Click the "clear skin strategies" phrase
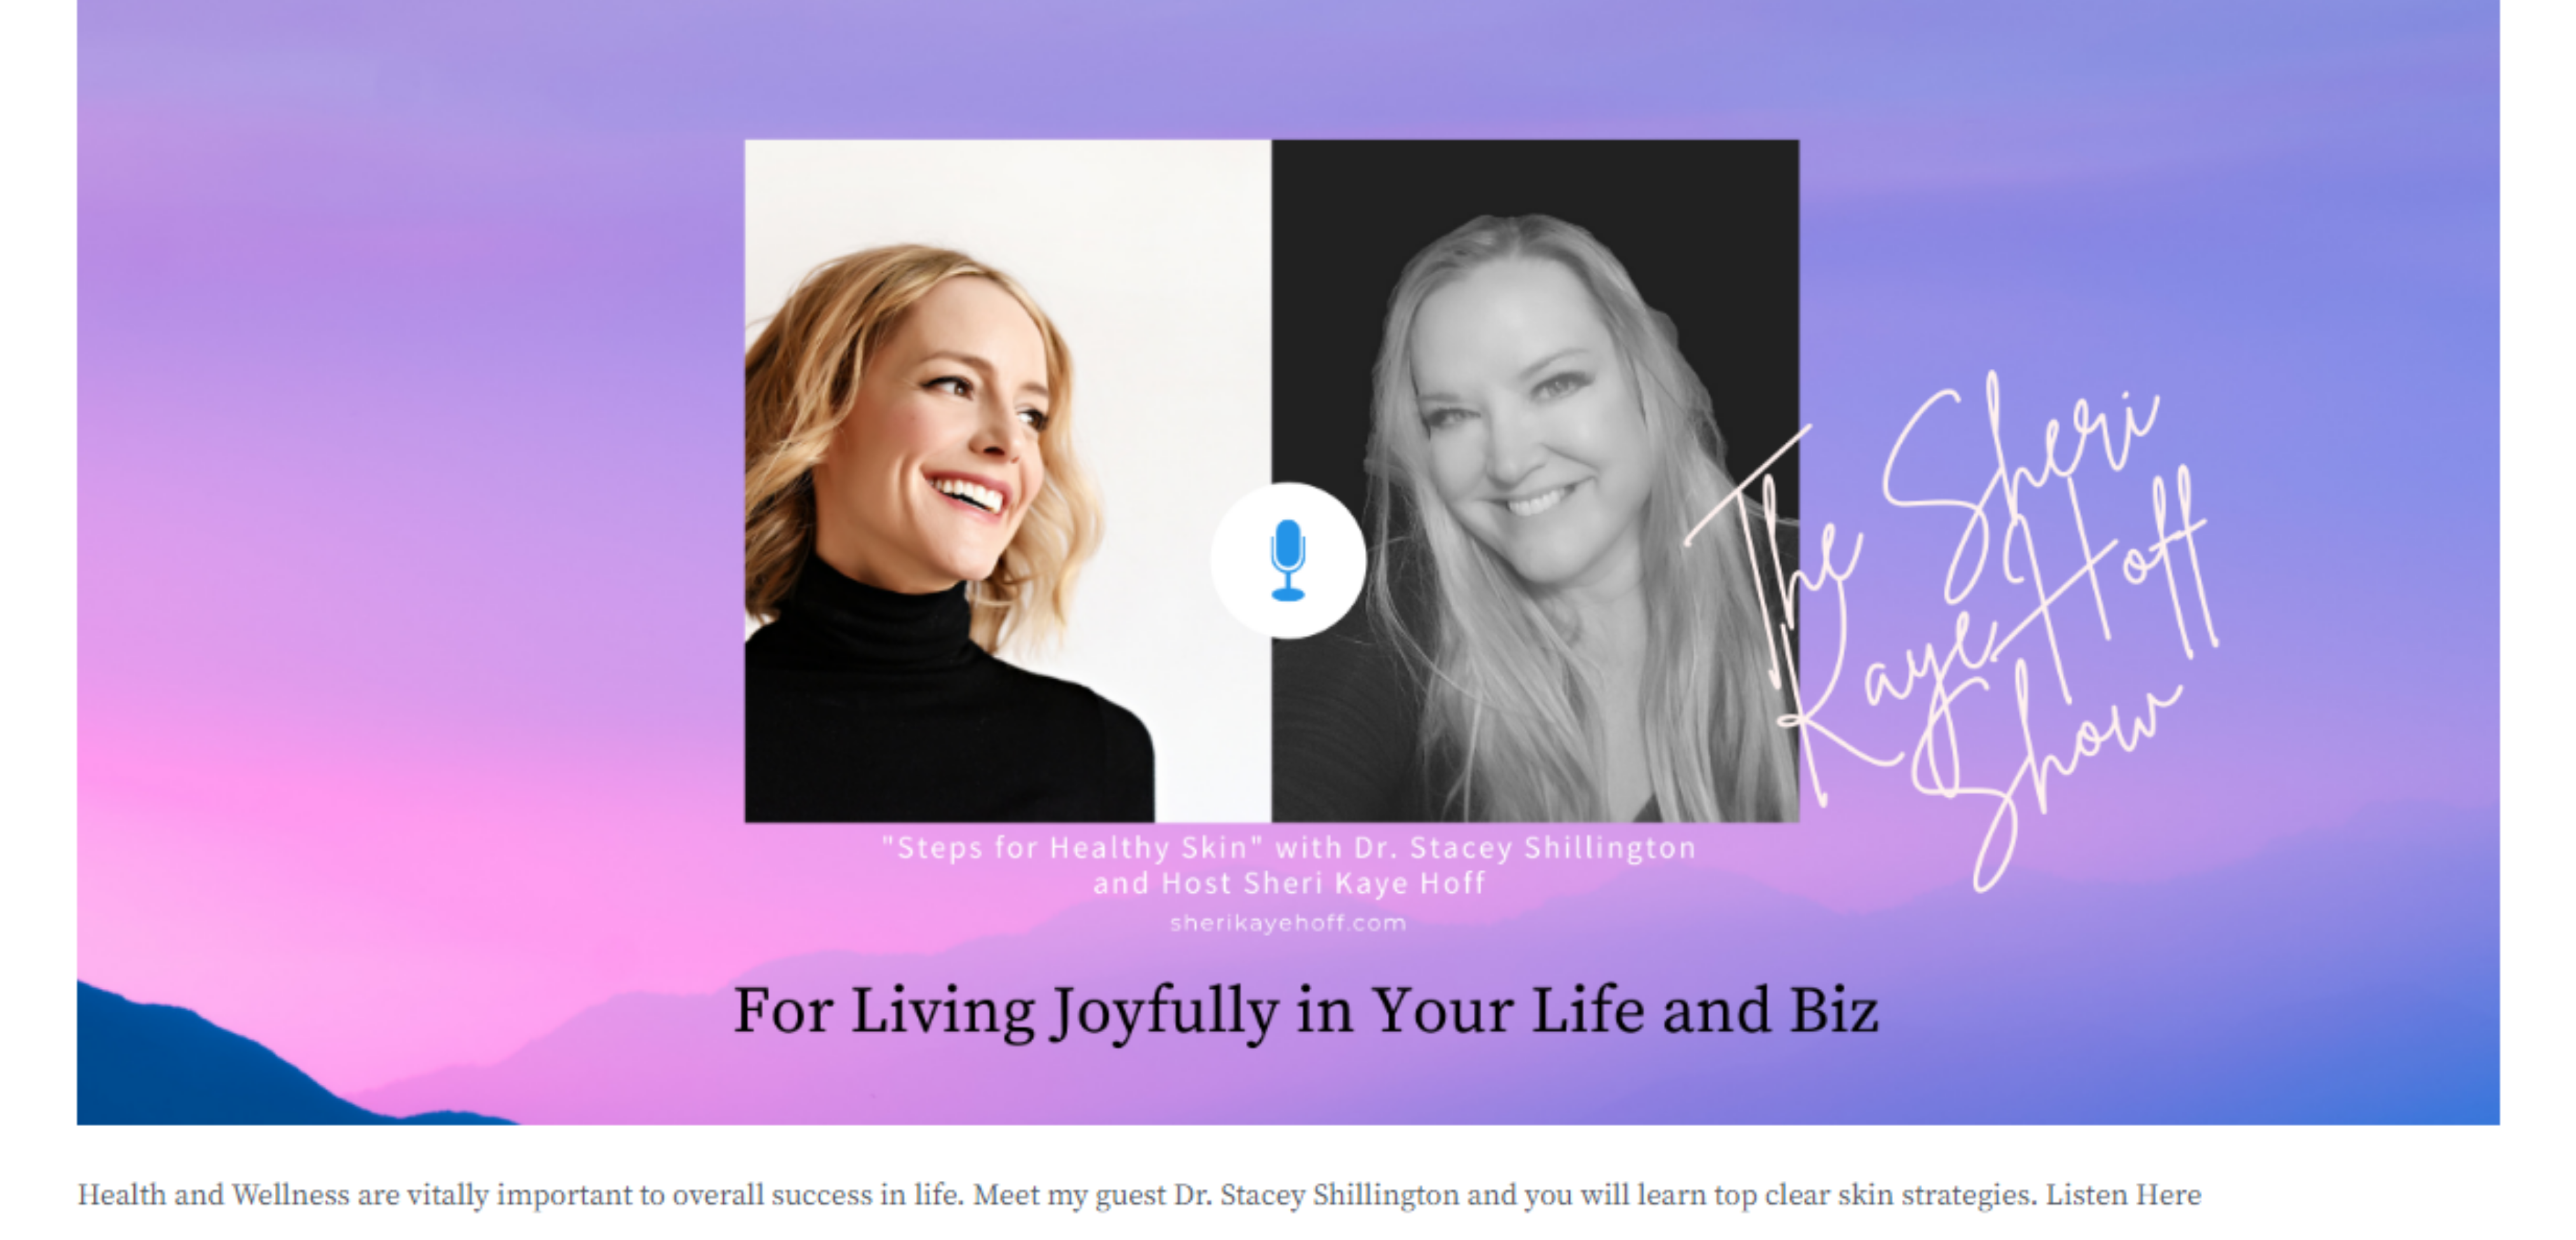Screen dimensions: 2576x1240 coord(1899,1195)
